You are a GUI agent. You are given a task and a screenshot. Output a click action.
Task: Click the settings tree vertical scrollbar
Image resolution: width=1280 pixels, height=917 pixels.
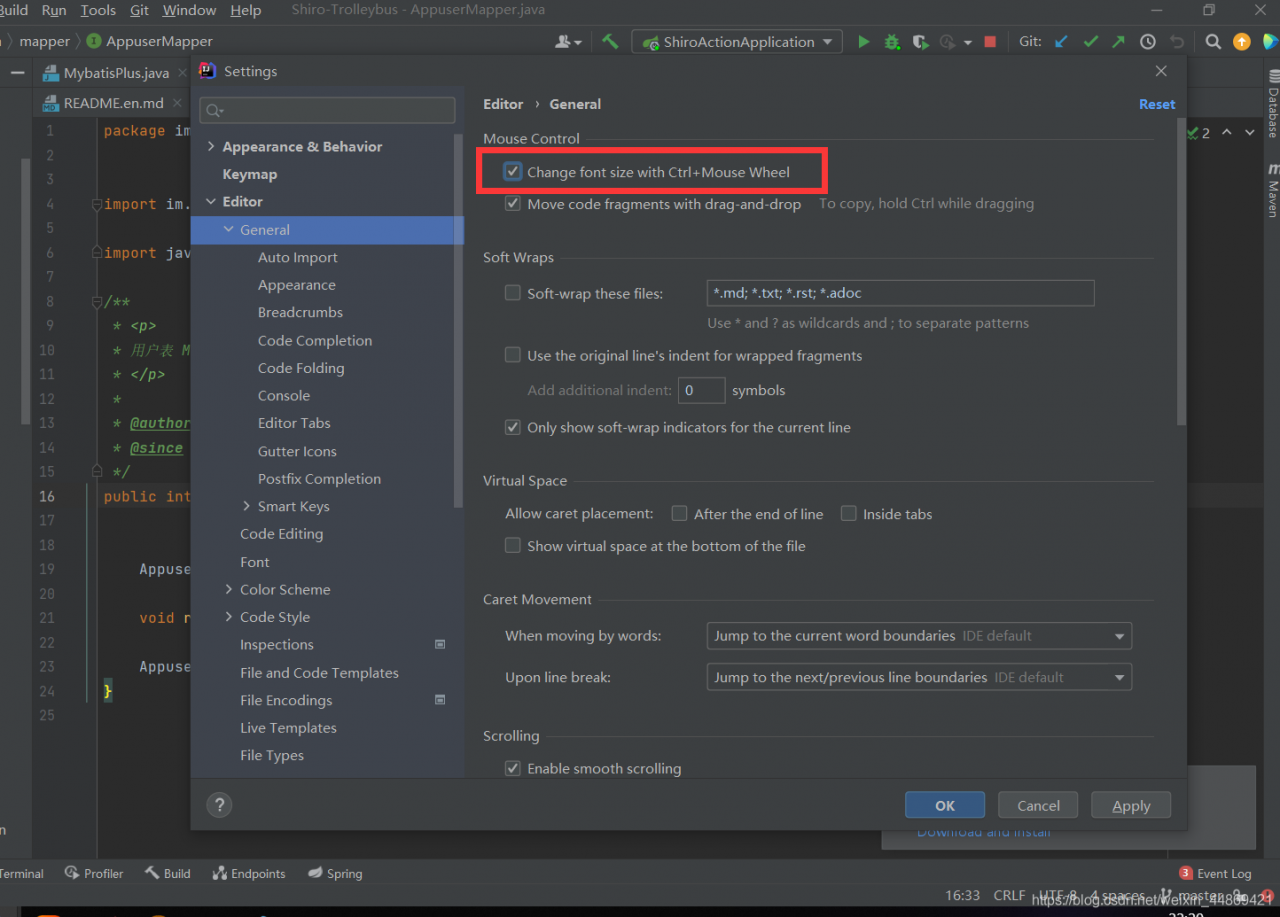[x=459, y=320]
